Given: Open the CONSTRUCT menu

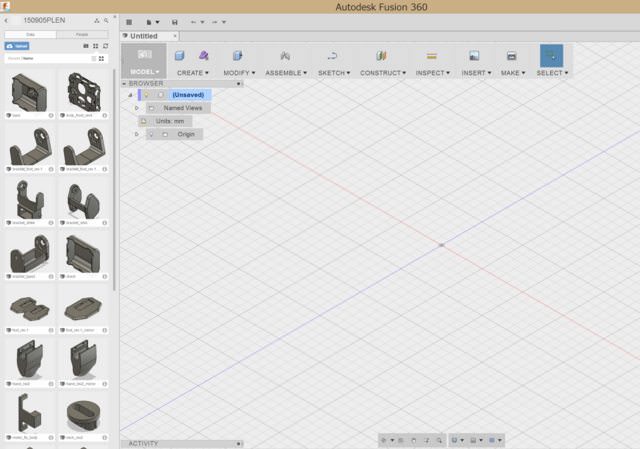Looking at the screenshot, I should 383,73.
